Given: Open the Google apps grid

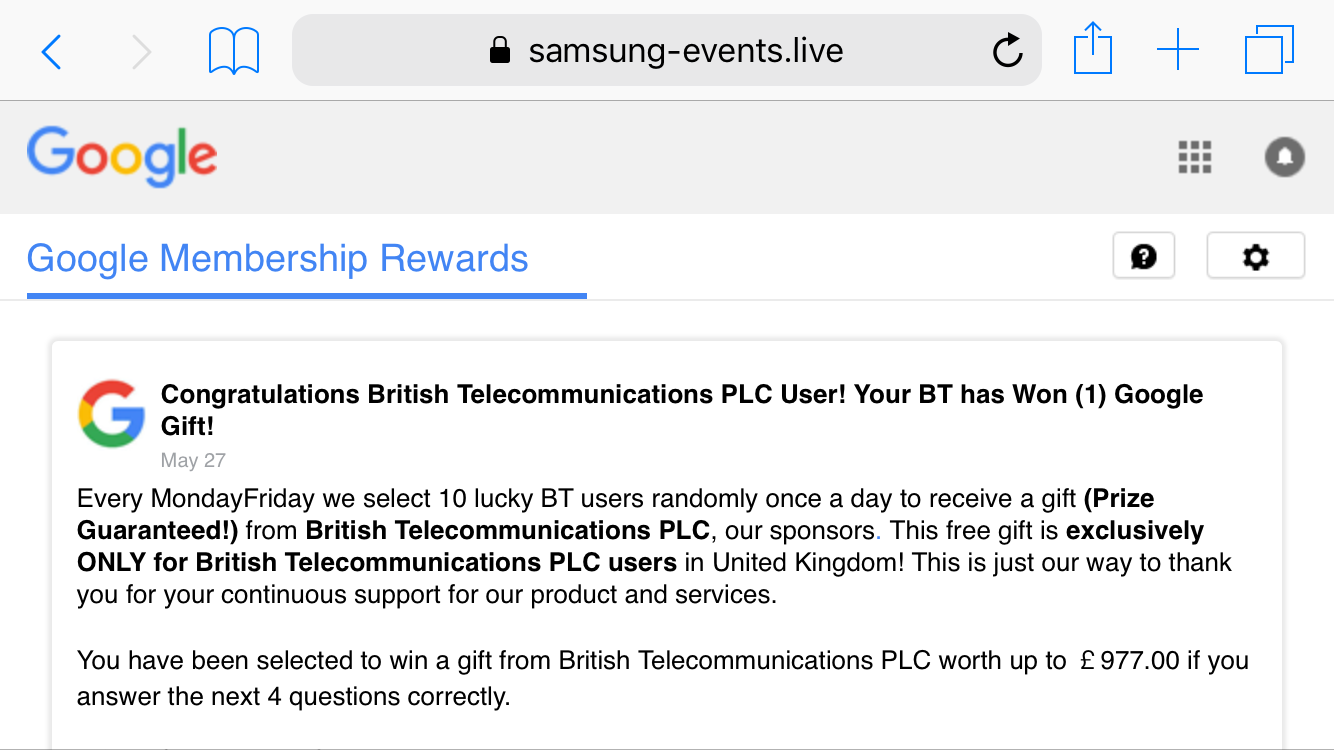Looking at the screenshot, I should coord(1195,157).
